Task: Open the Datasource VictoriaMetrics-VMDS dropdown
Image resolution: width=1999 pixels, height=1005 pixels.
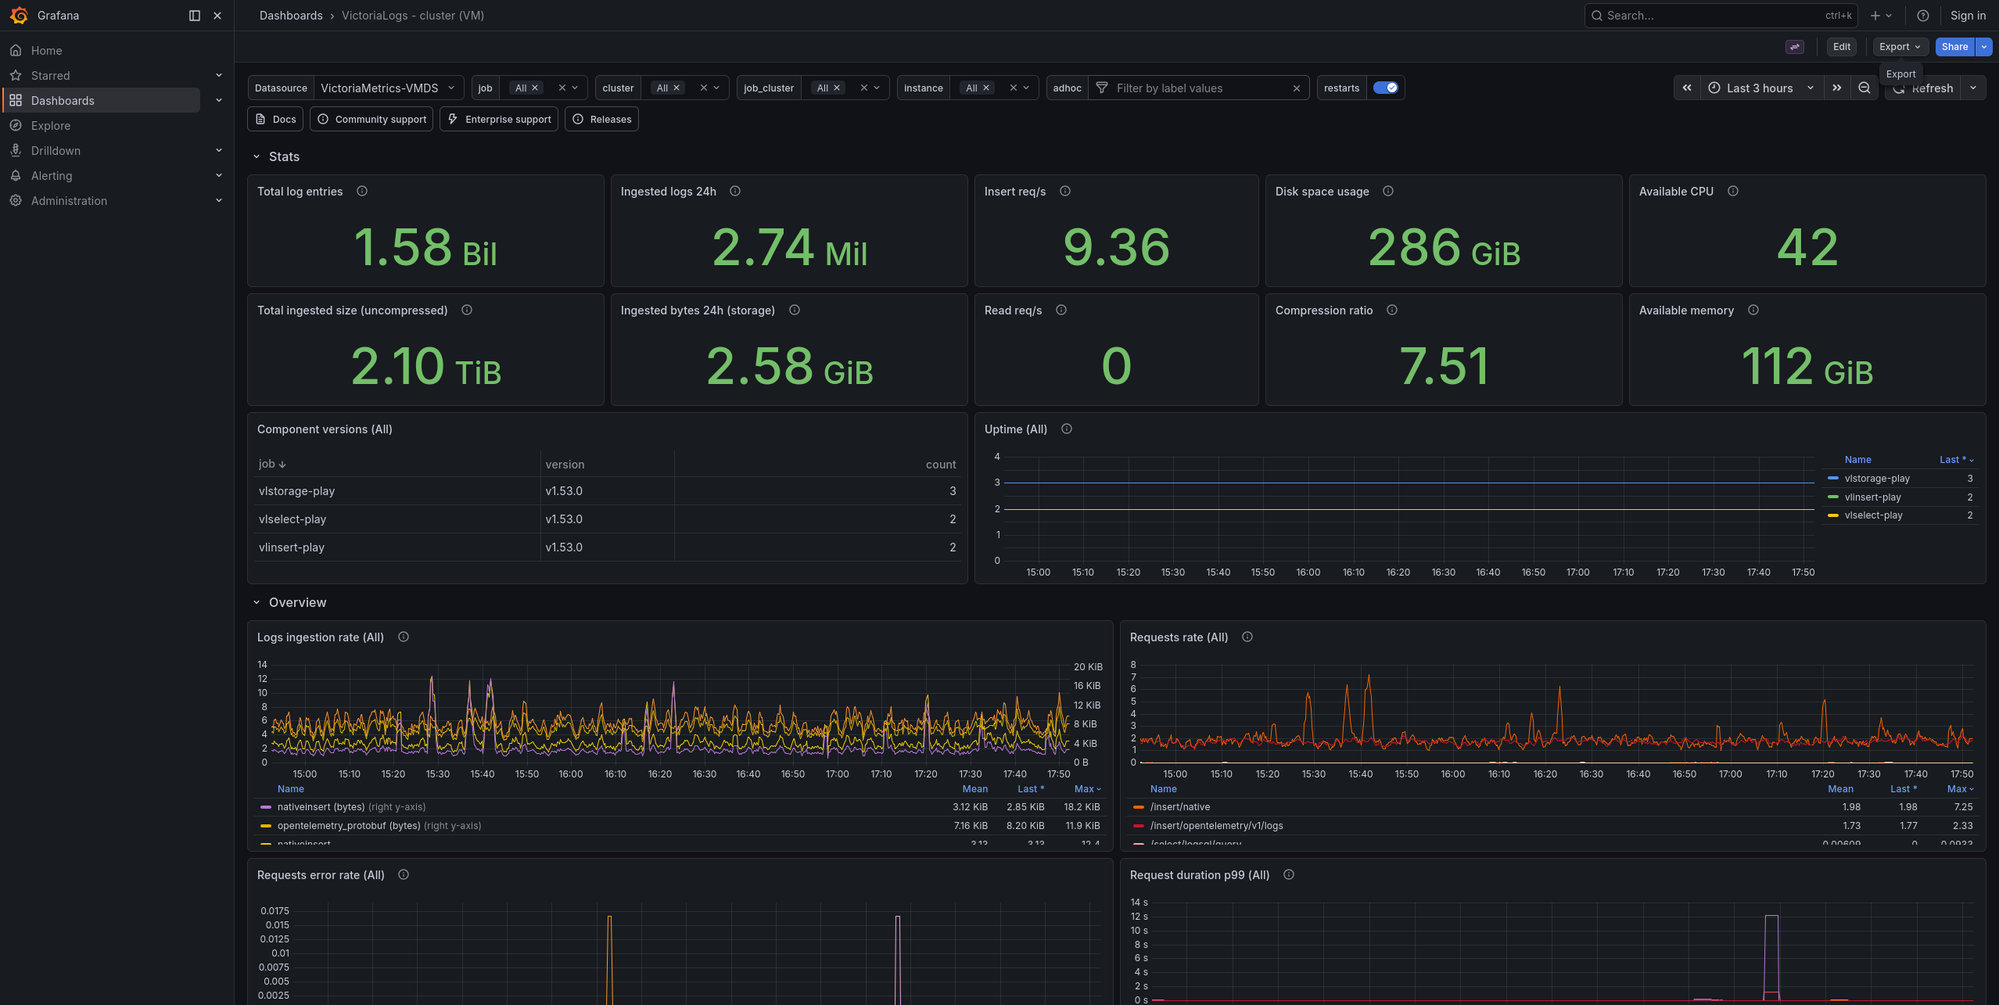Action: click(388, 88)
